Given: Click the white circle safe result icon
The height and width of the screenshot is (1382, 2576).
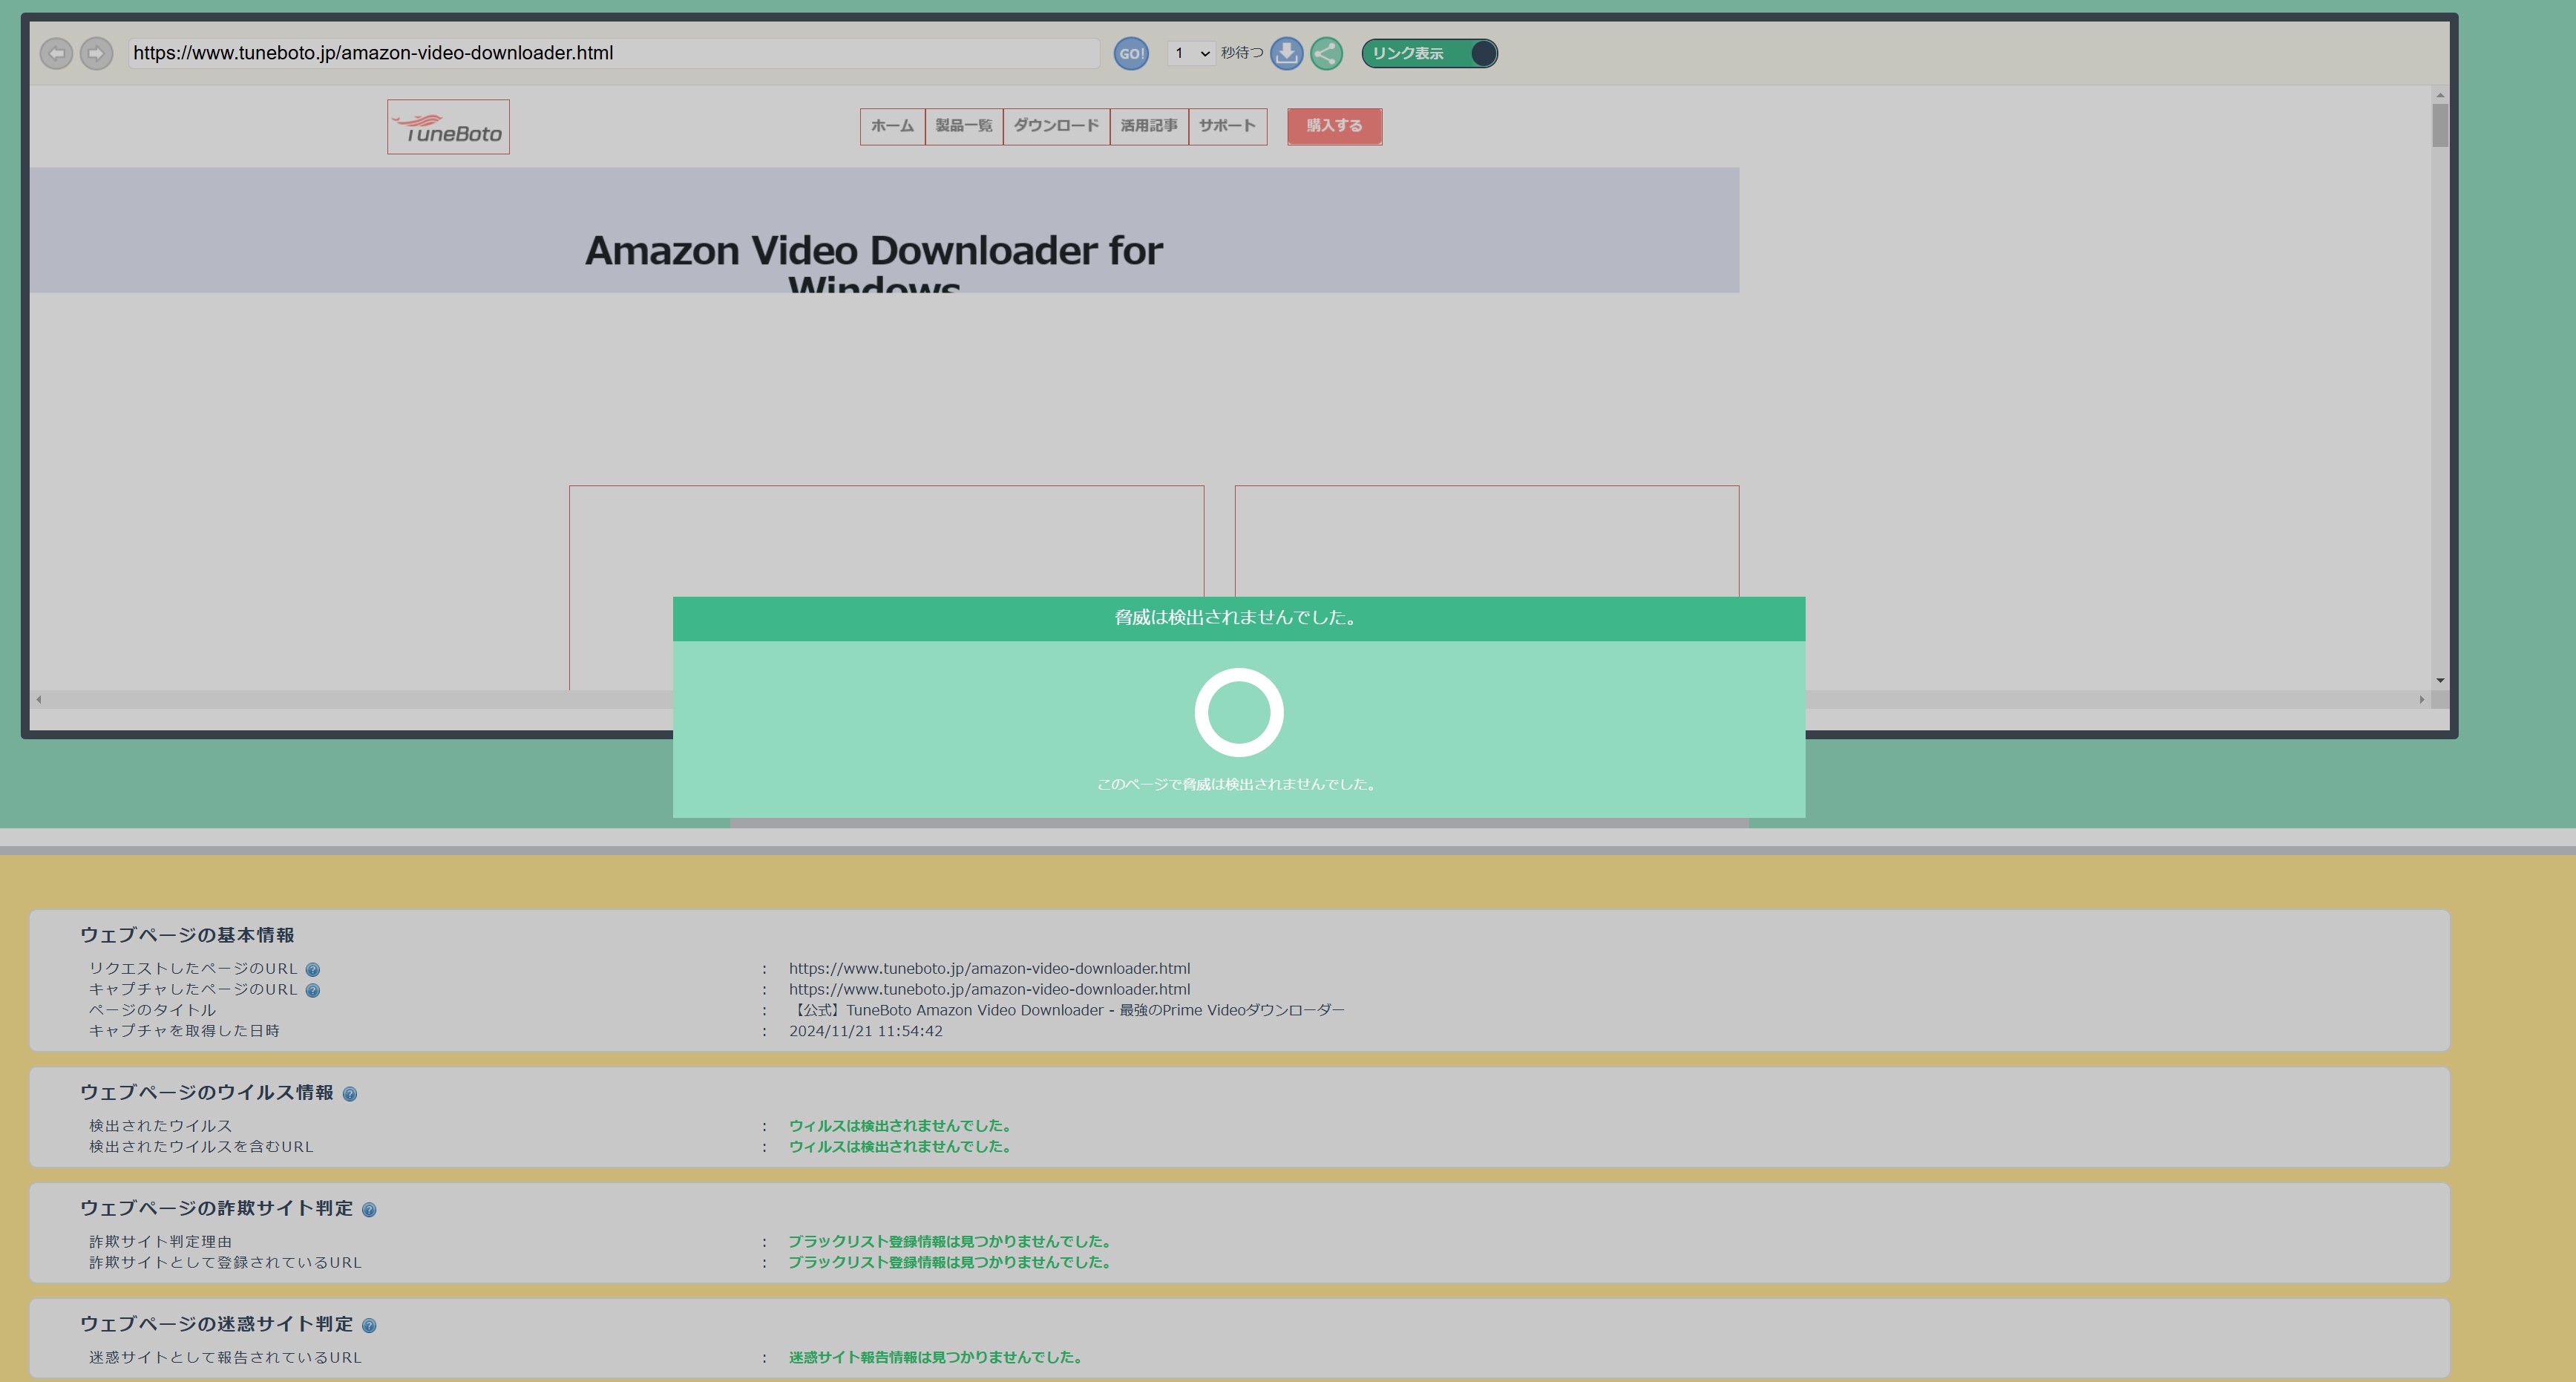Looking at the screenshot, I should coord(1239,713).
